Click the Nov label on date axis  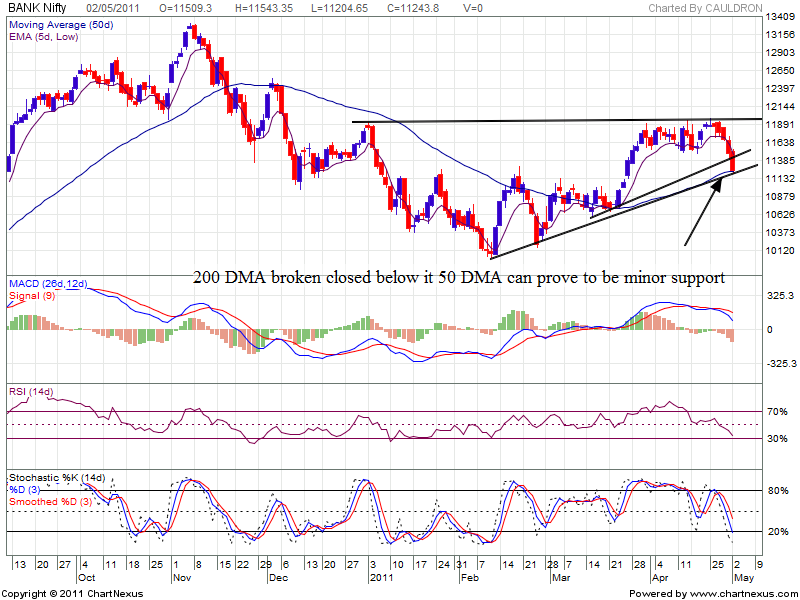182,578
